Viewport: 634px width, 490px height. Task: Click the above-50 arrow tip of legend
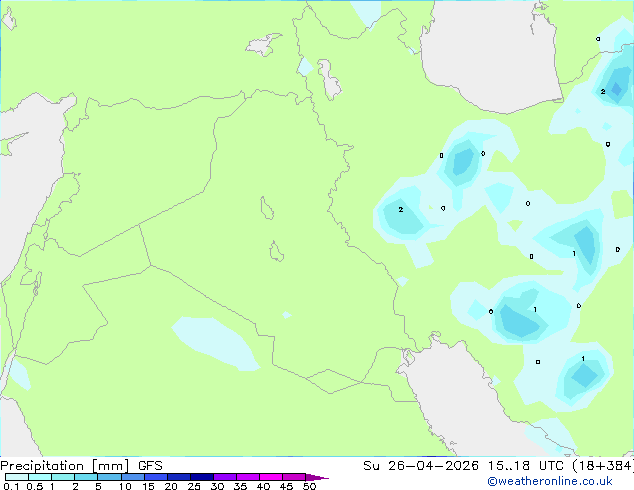click(317, 477)
